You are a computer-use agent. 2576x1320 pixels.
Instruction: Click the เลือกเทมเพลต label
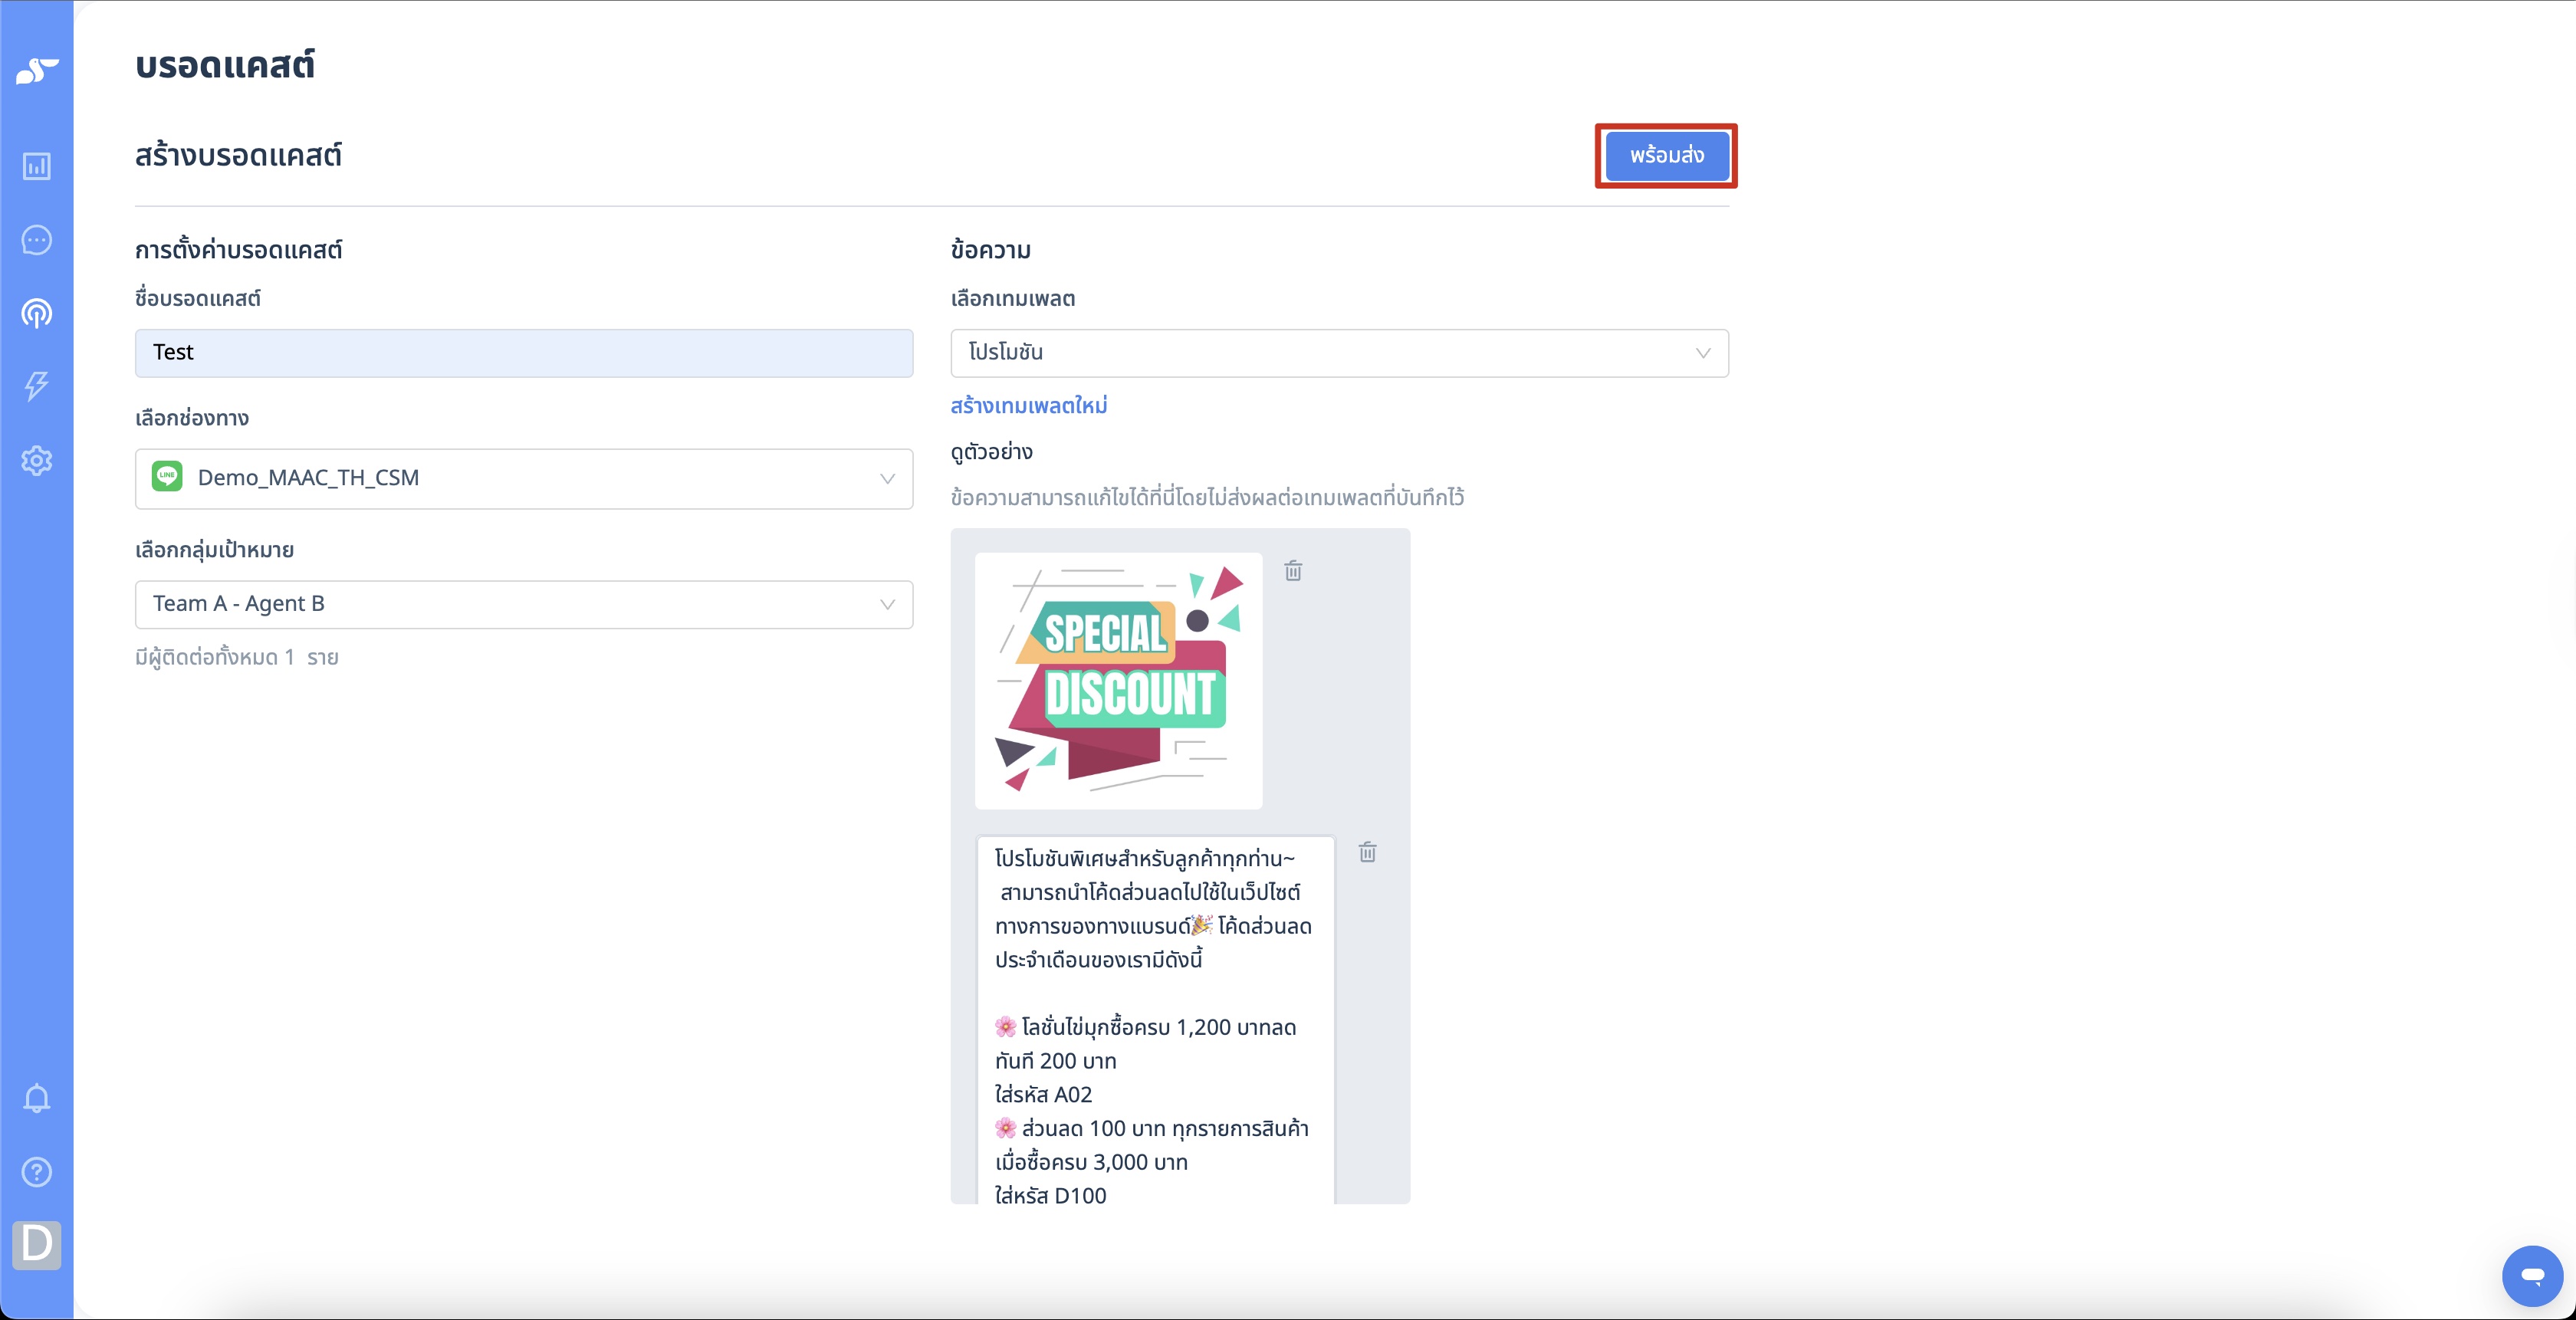1012,299
